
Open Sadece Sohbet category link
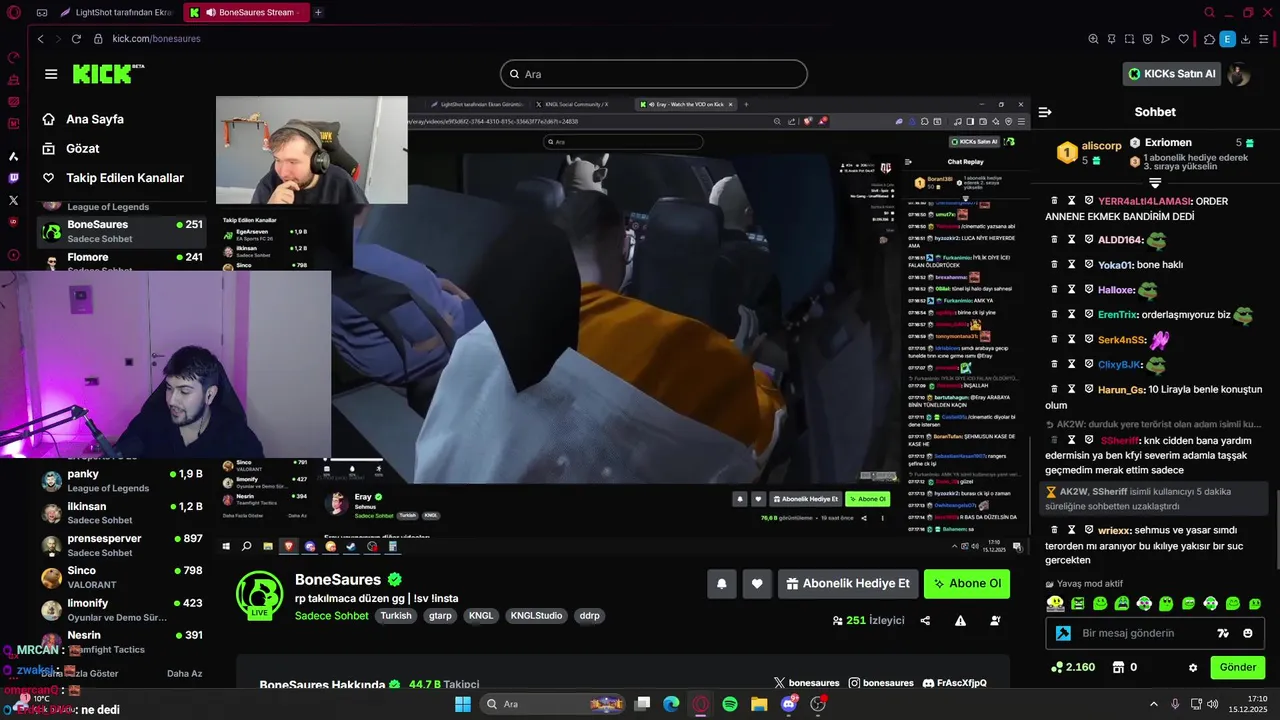[332, 616]
